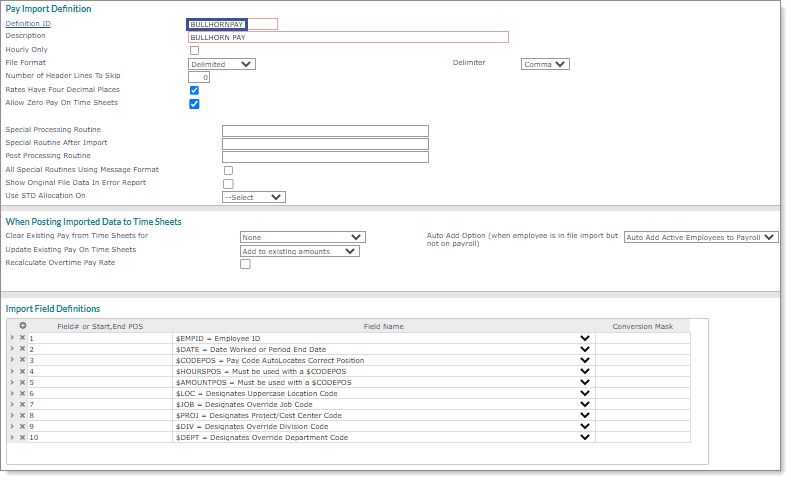Click the add row plus icon in Import Field Definitions

tap(23, 325)
